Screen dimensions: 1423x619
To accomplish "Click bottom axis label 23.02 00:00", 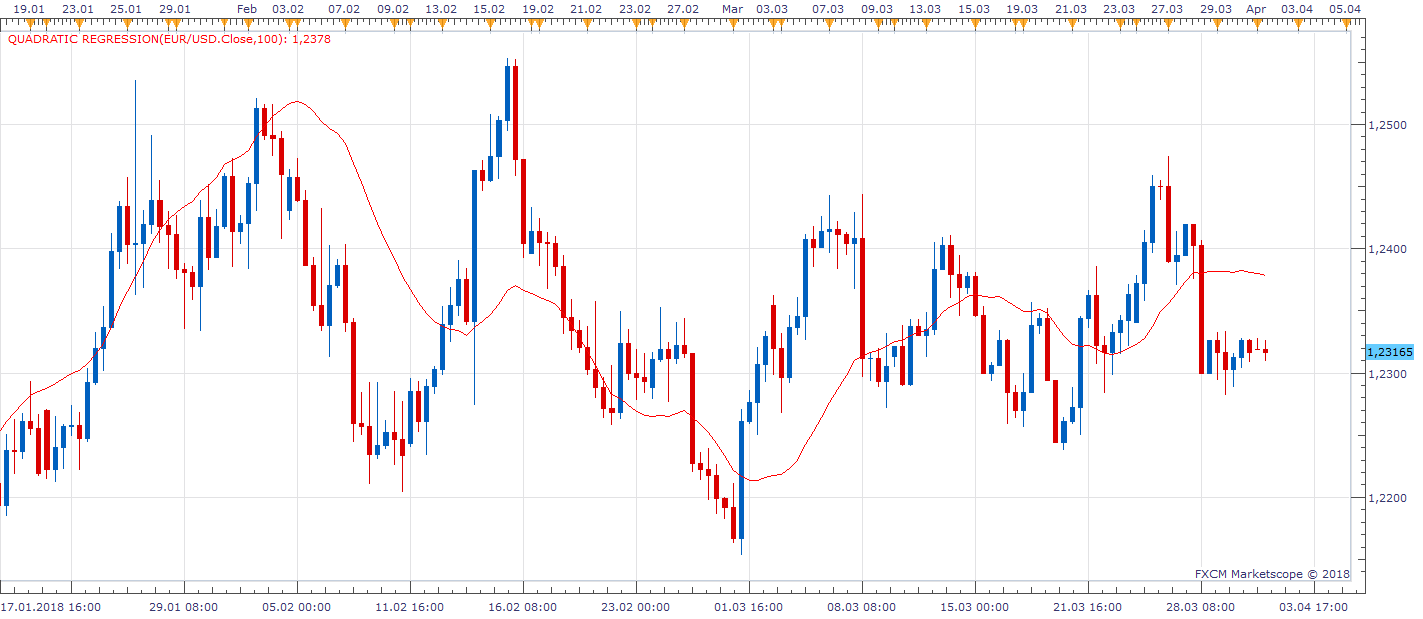I will point(636,607).
